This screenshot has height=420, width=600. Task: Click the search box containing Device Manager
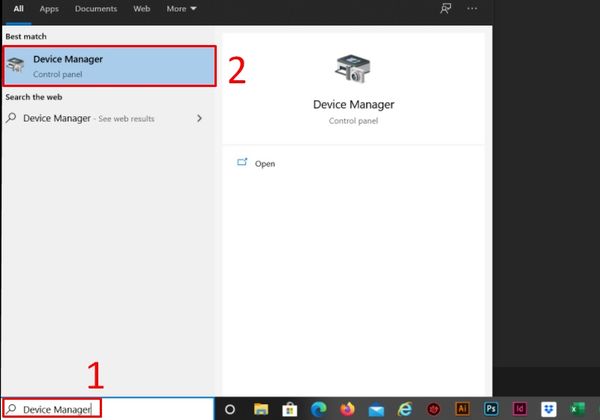click(108, 409)
